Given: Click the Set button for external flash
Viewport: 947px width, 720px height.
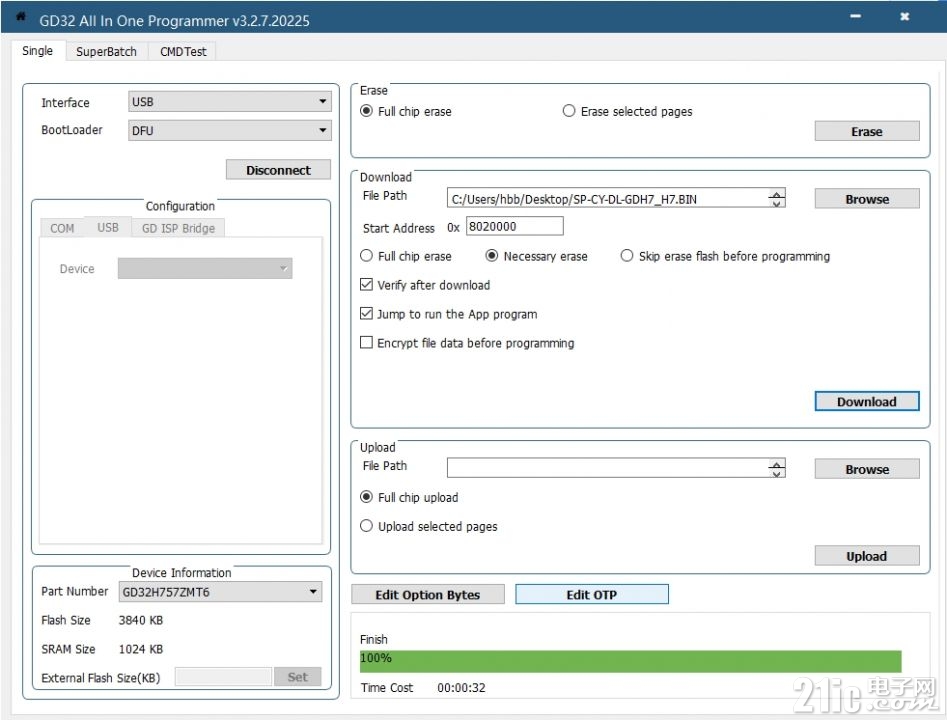Looking at the screenshot, I should click(x=297, y=677).
